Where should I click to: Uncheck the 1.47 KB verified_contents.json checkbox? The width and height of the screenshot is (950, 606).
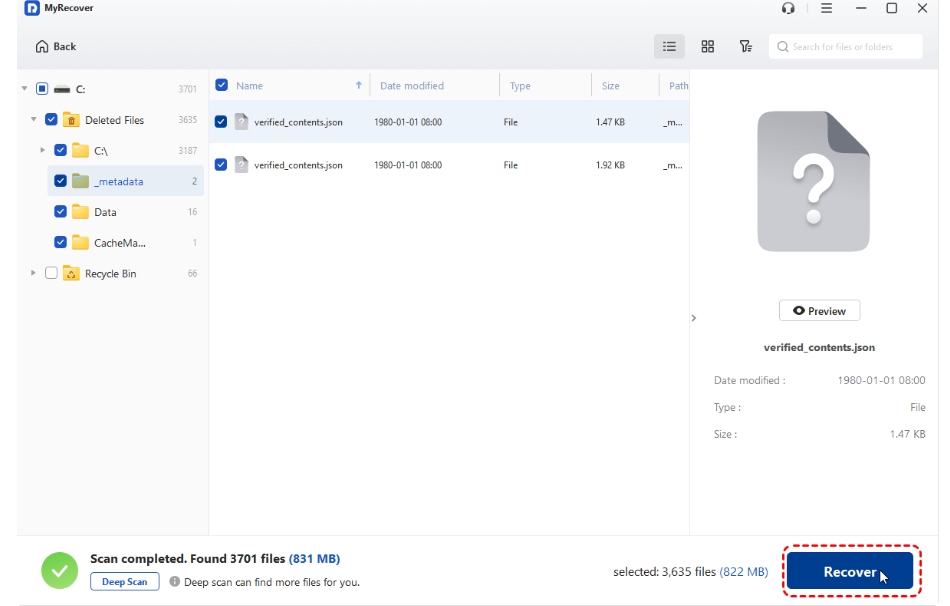[221, 122]
